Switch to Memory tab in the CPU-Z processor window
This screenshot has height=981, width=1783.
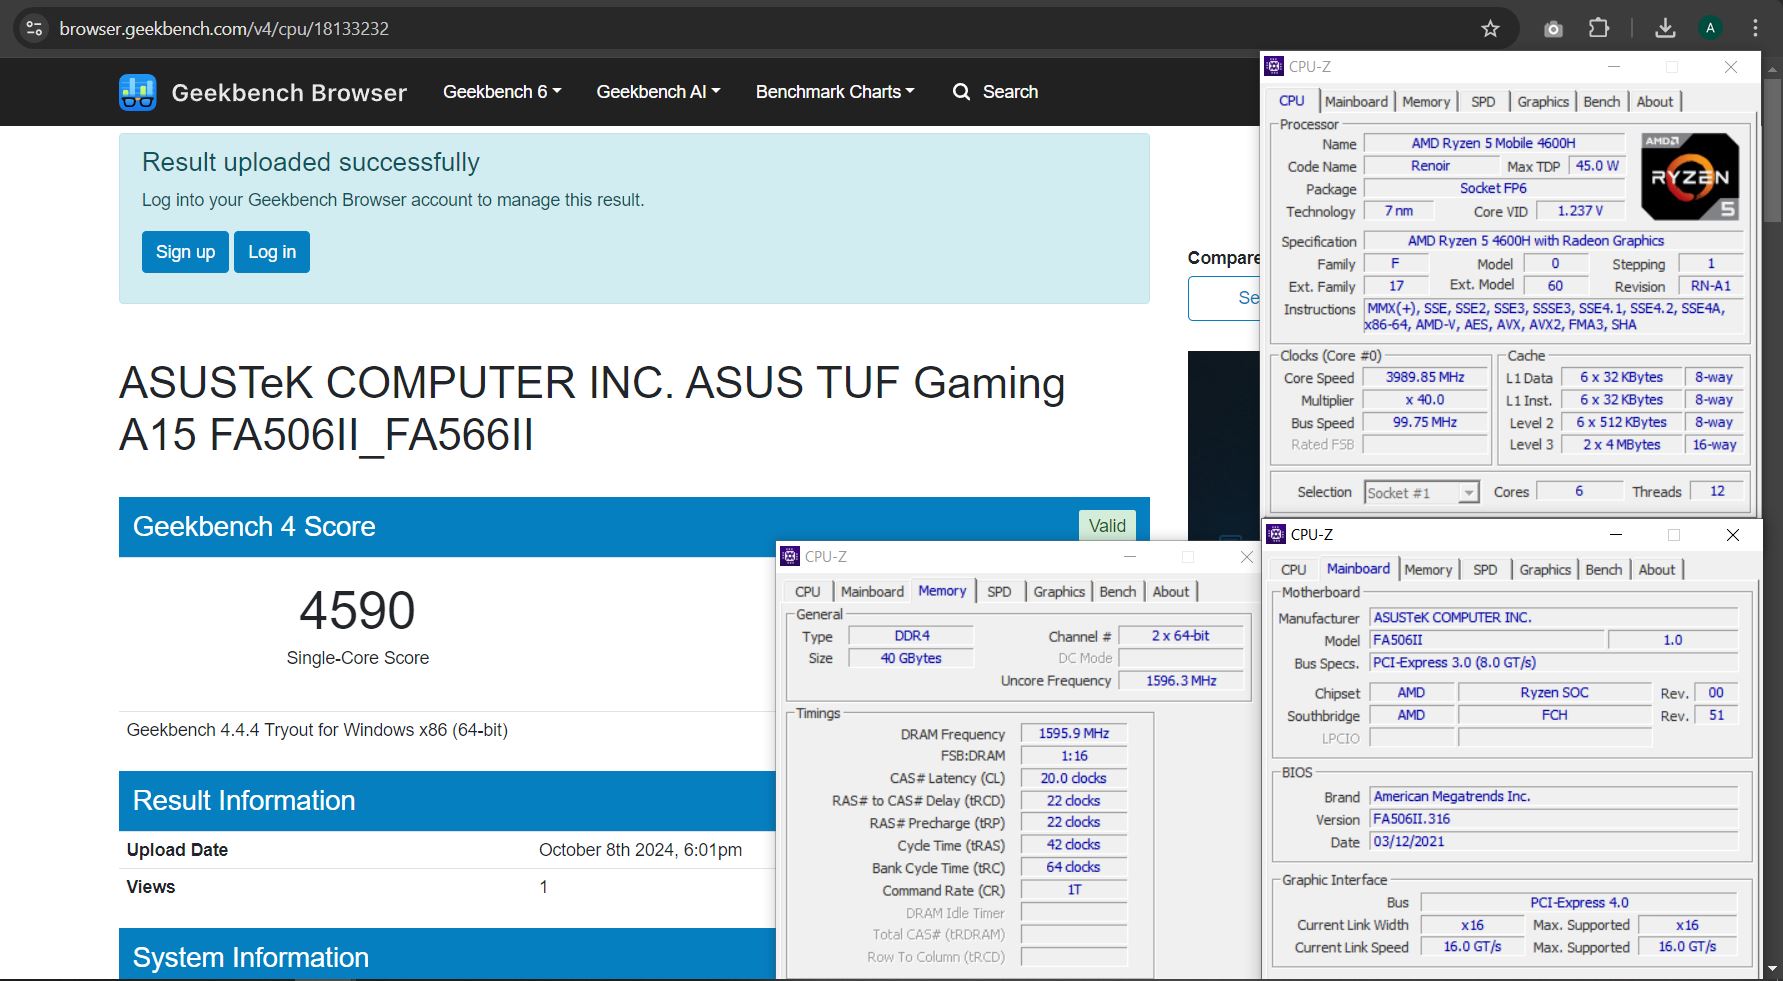click(1426, 102)
